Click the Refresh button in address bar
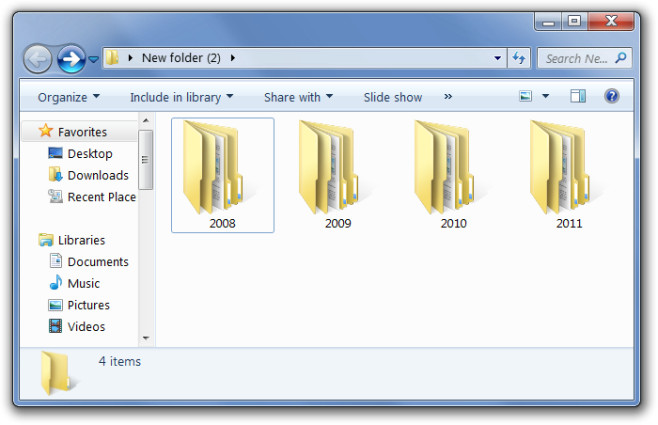Screen dimensions: 658x425 pyautogui.click(x=519, y=58)
